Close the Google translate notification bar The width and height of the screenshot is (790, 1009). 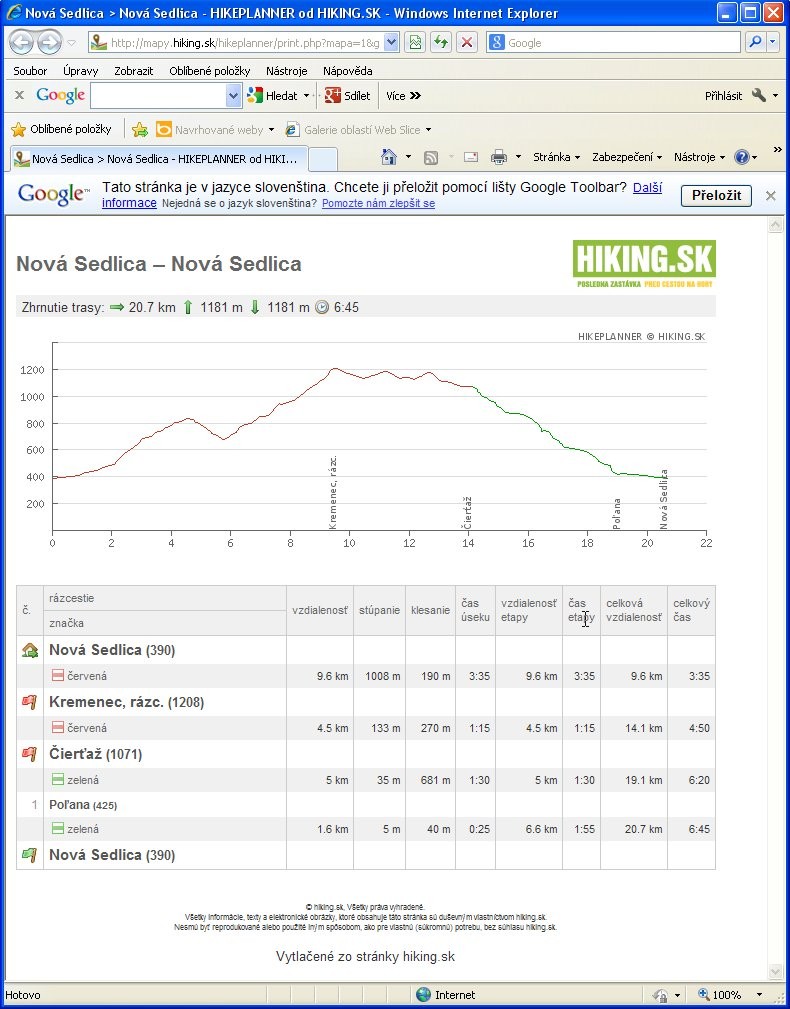[771, 196]
